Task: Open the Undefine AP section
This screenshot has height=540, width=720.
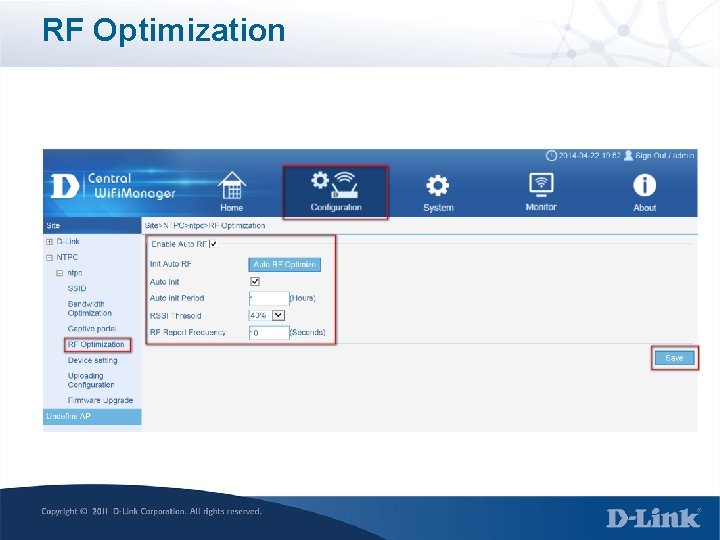Action: pos(92,416)
